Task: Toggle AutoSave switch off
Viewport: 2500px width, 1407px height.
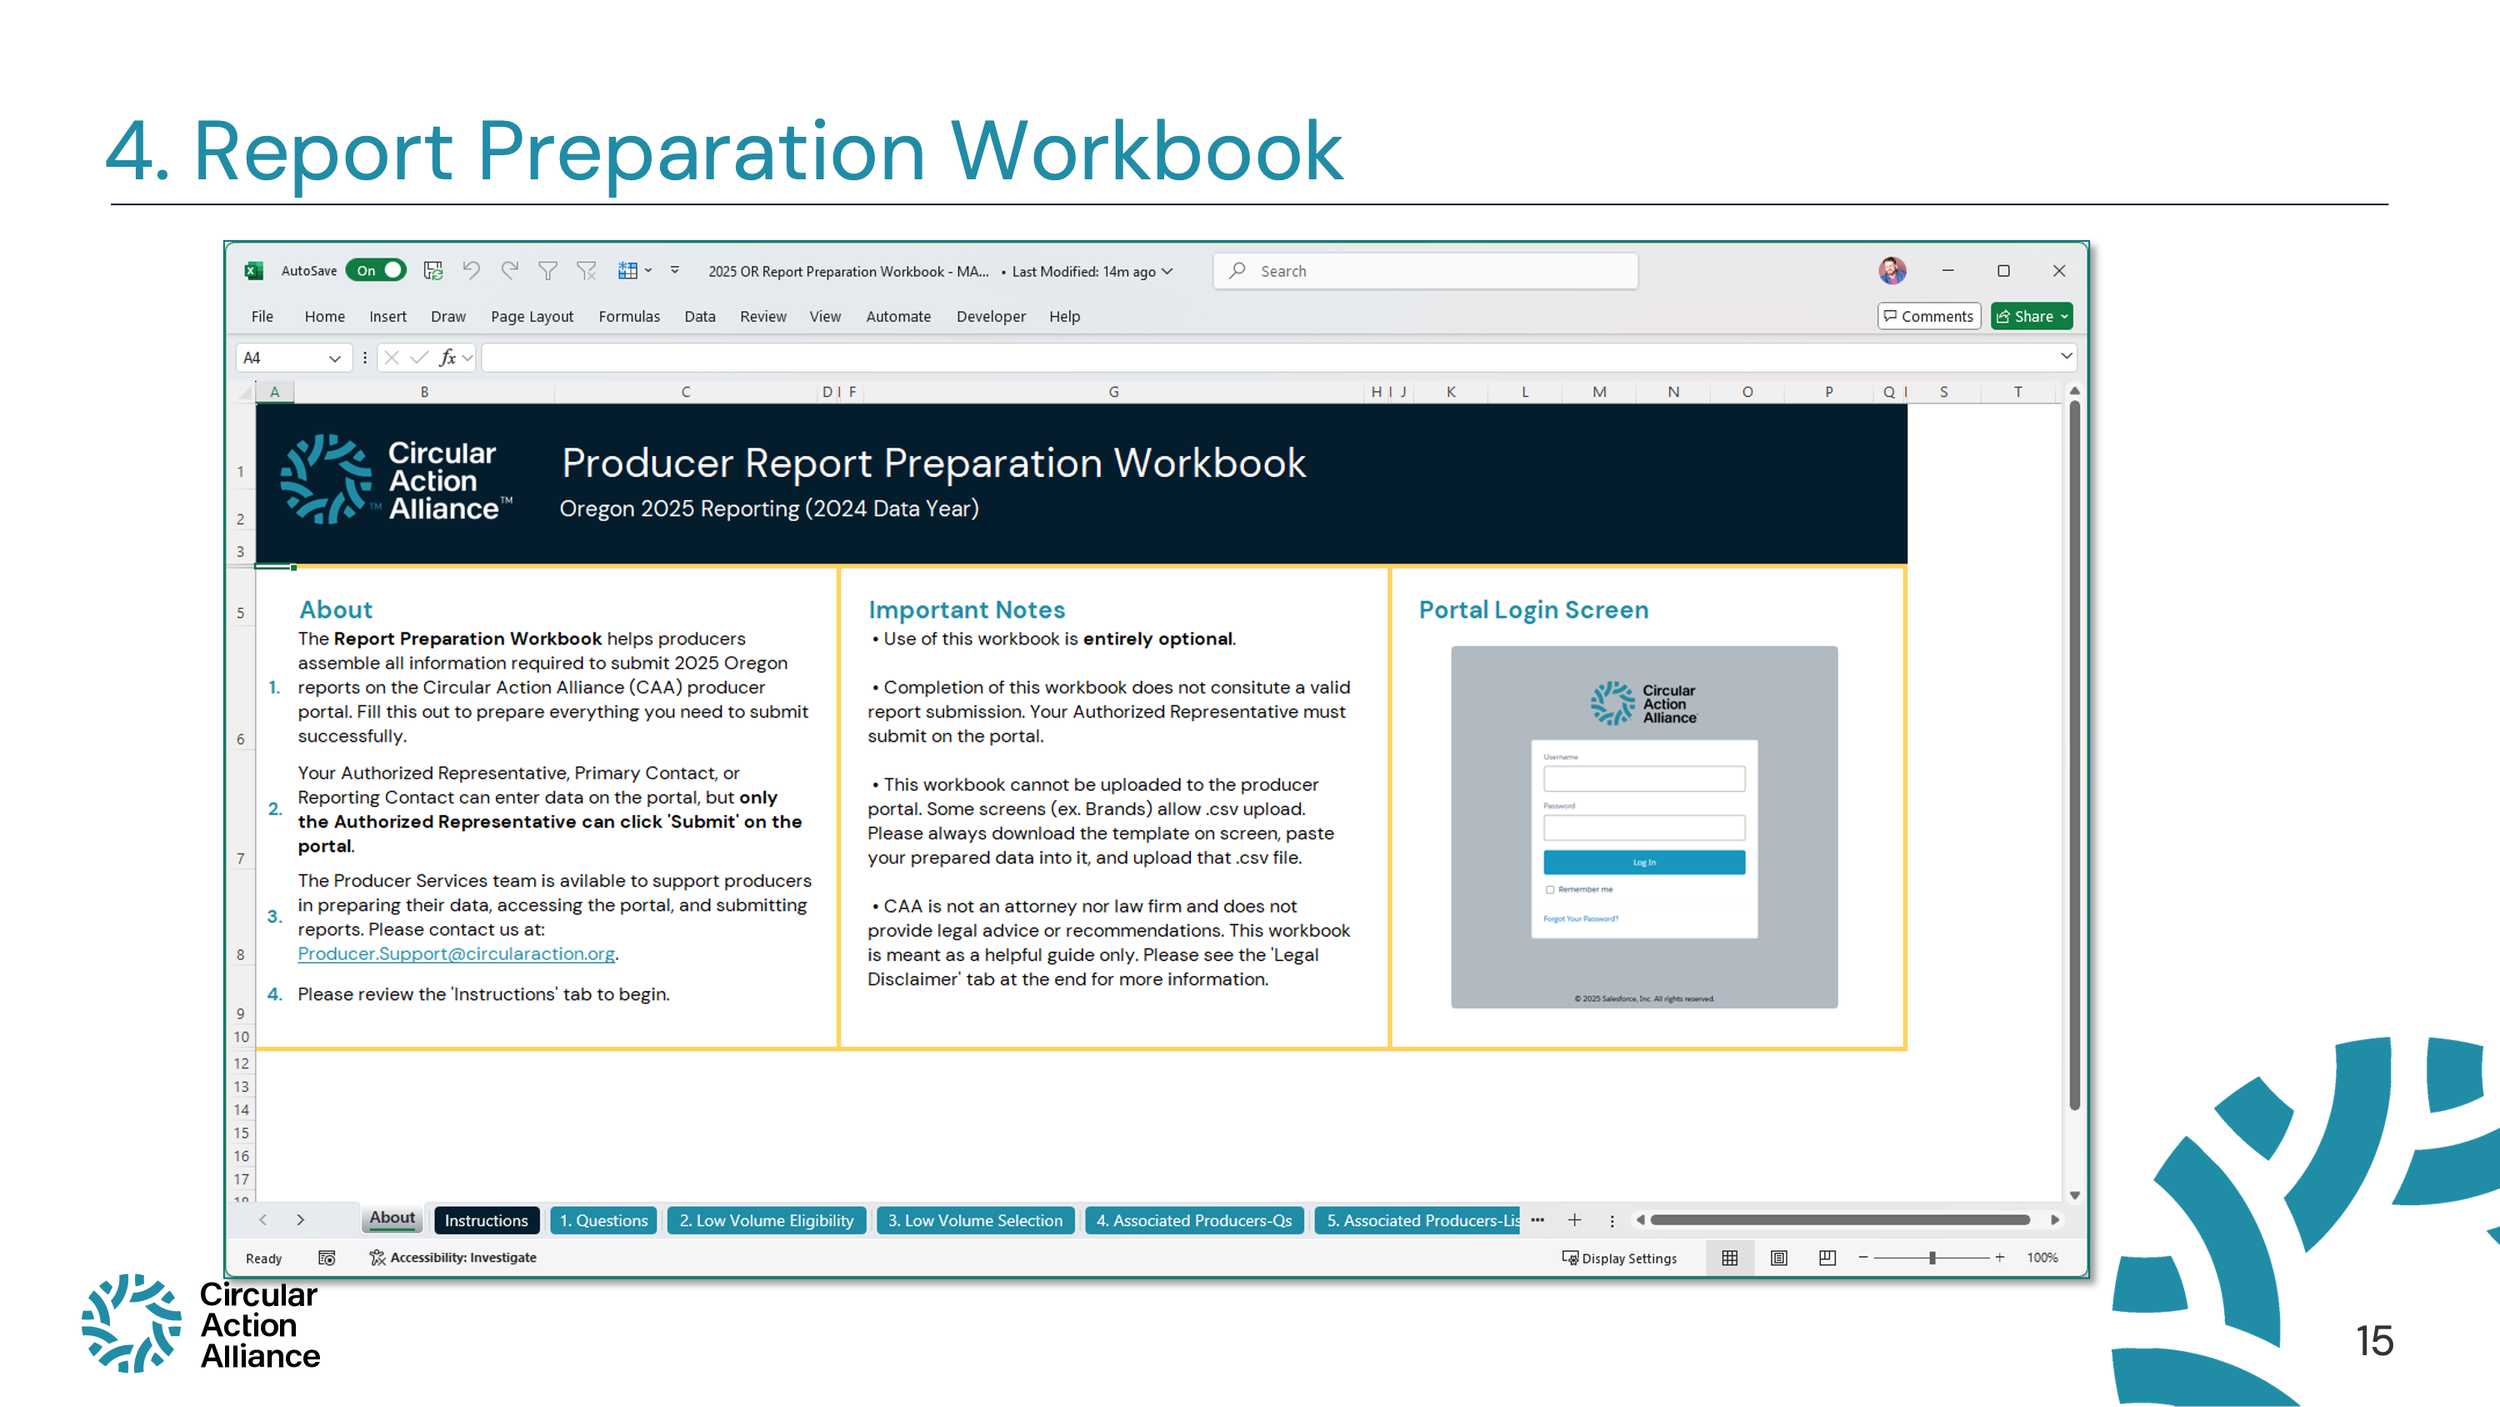Action: [x=376, y=270]
